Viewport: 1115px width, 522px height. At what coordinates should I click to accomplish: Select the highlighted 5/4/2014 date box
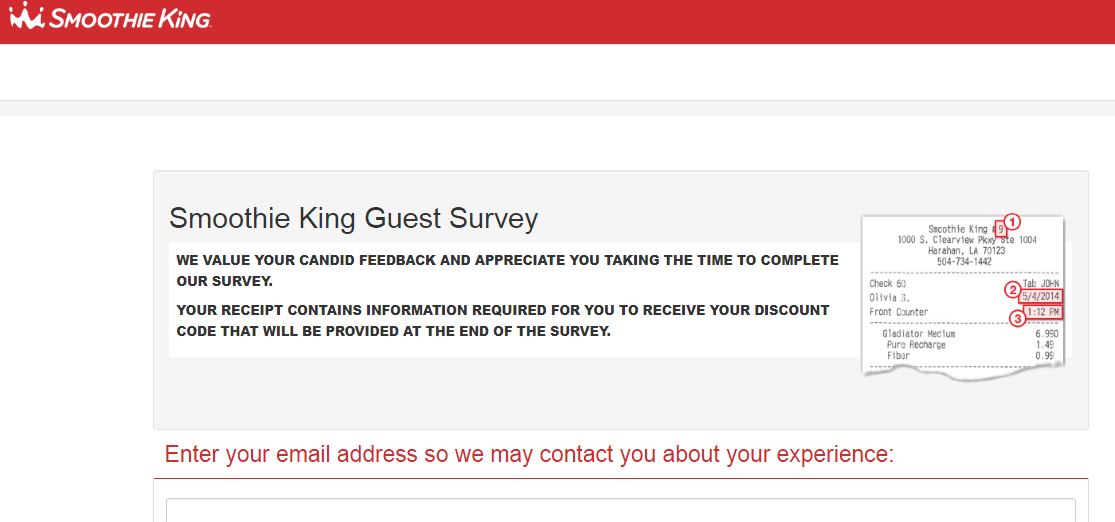[x=1041, y=297]
